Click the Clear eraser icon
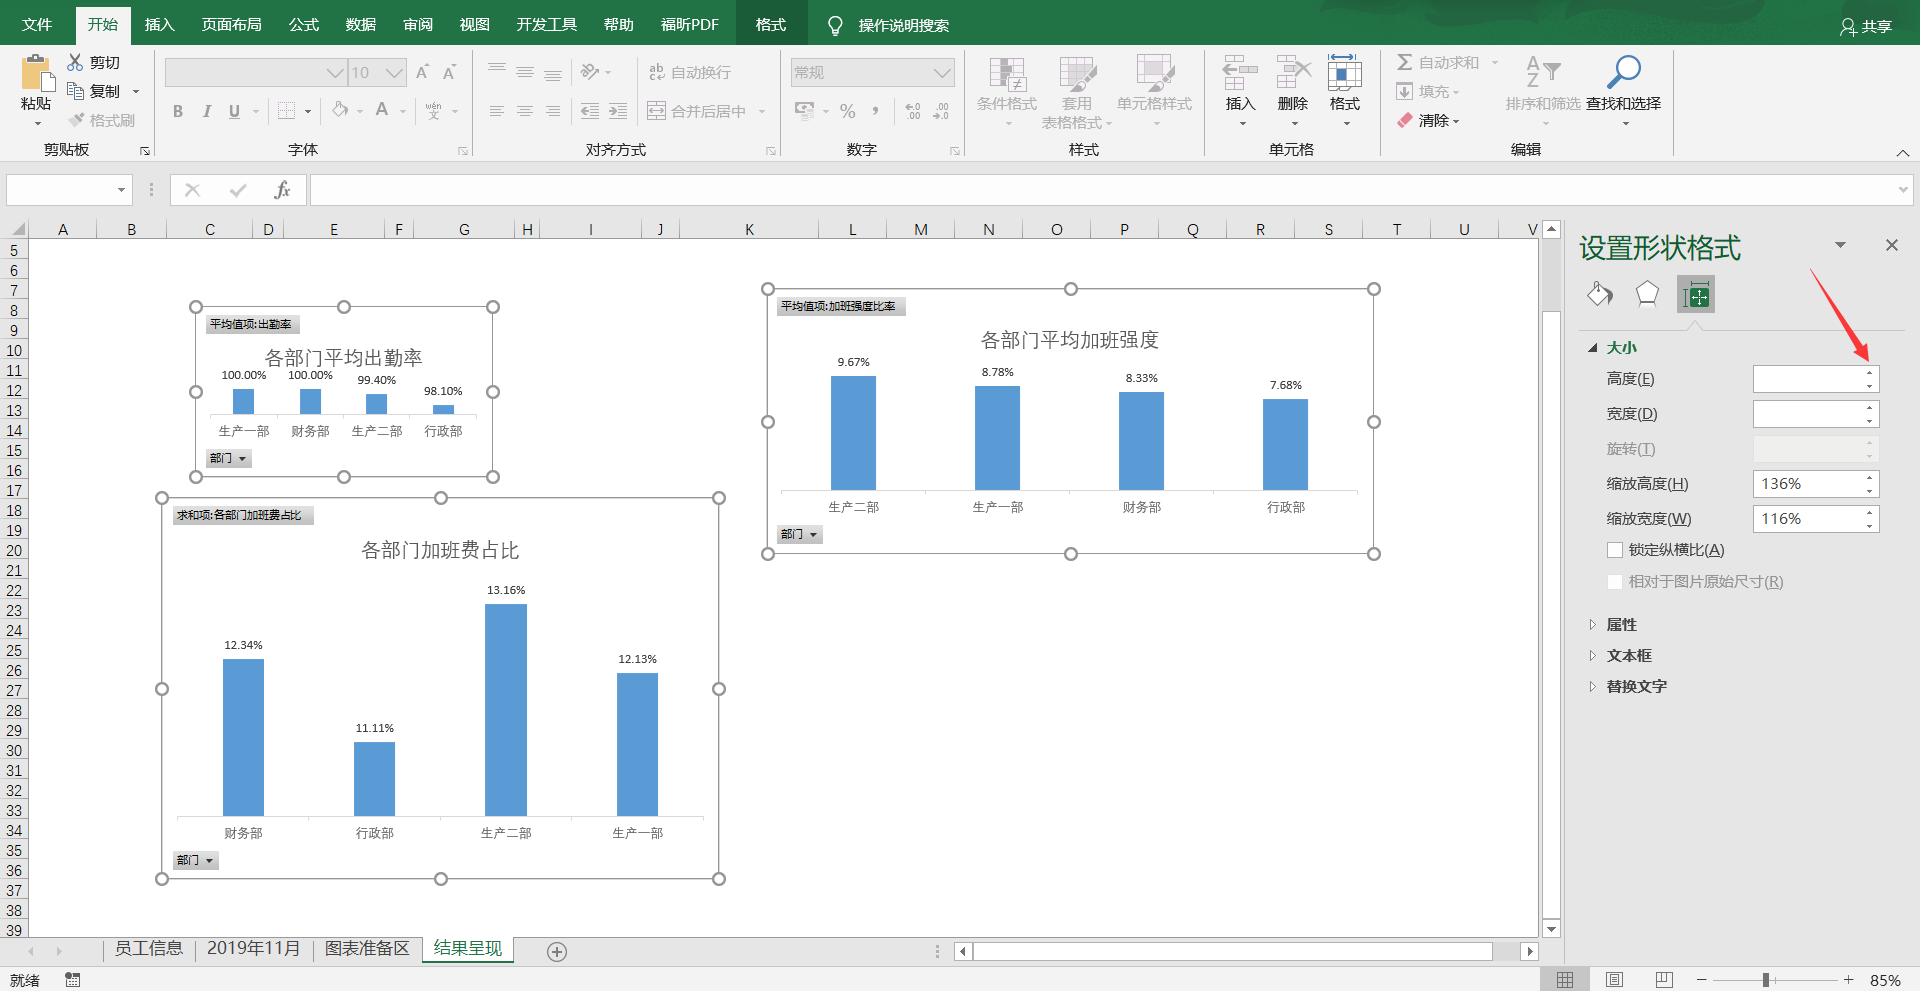The image size is (1920, 991). 1405,120
